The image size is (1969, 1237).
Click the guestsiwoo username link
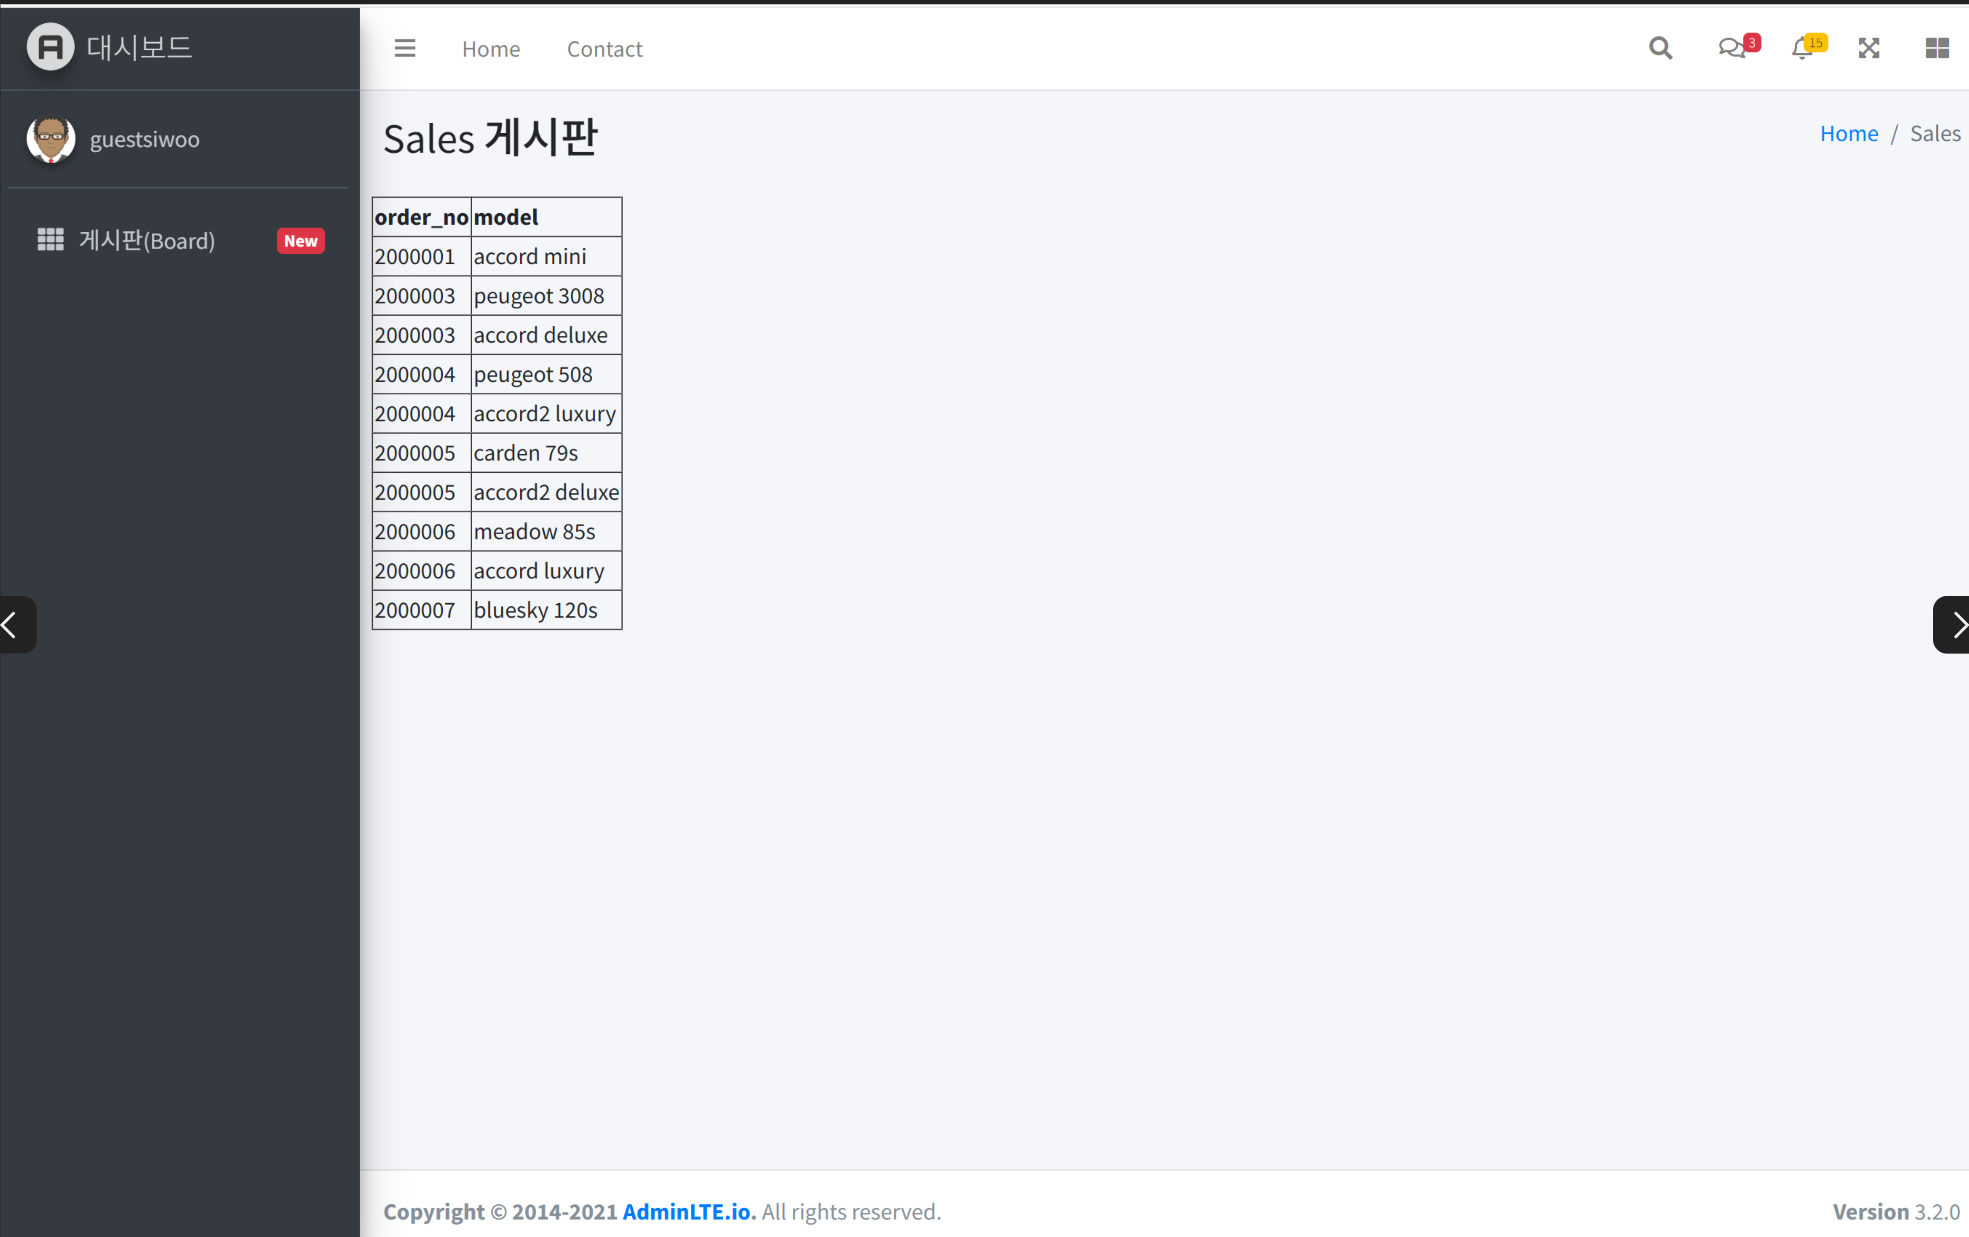pos(145,139)
